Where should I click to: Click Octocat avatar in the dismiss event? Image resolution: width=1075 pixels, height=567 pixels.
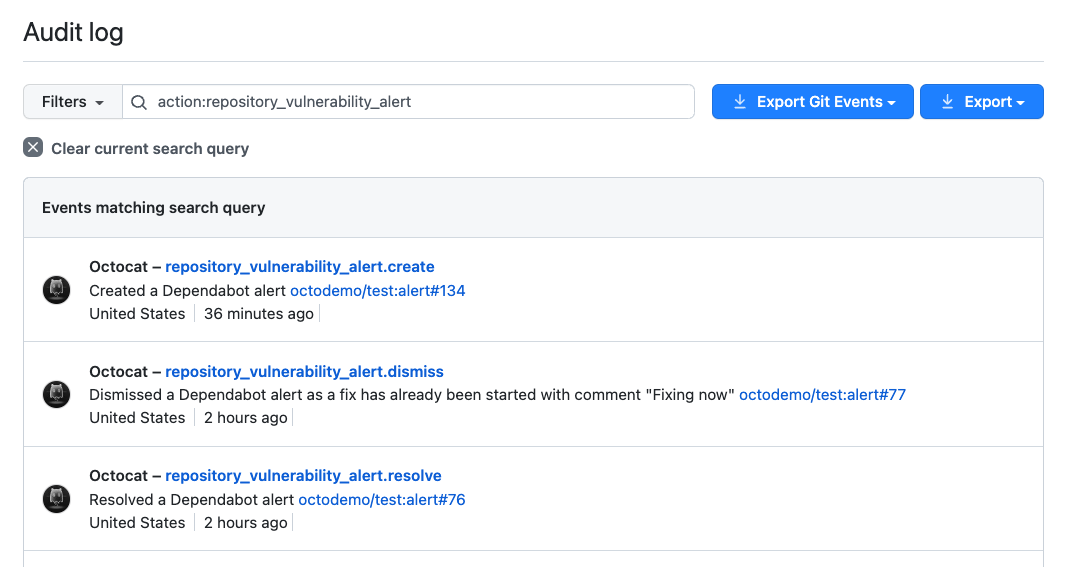[56, 394]
